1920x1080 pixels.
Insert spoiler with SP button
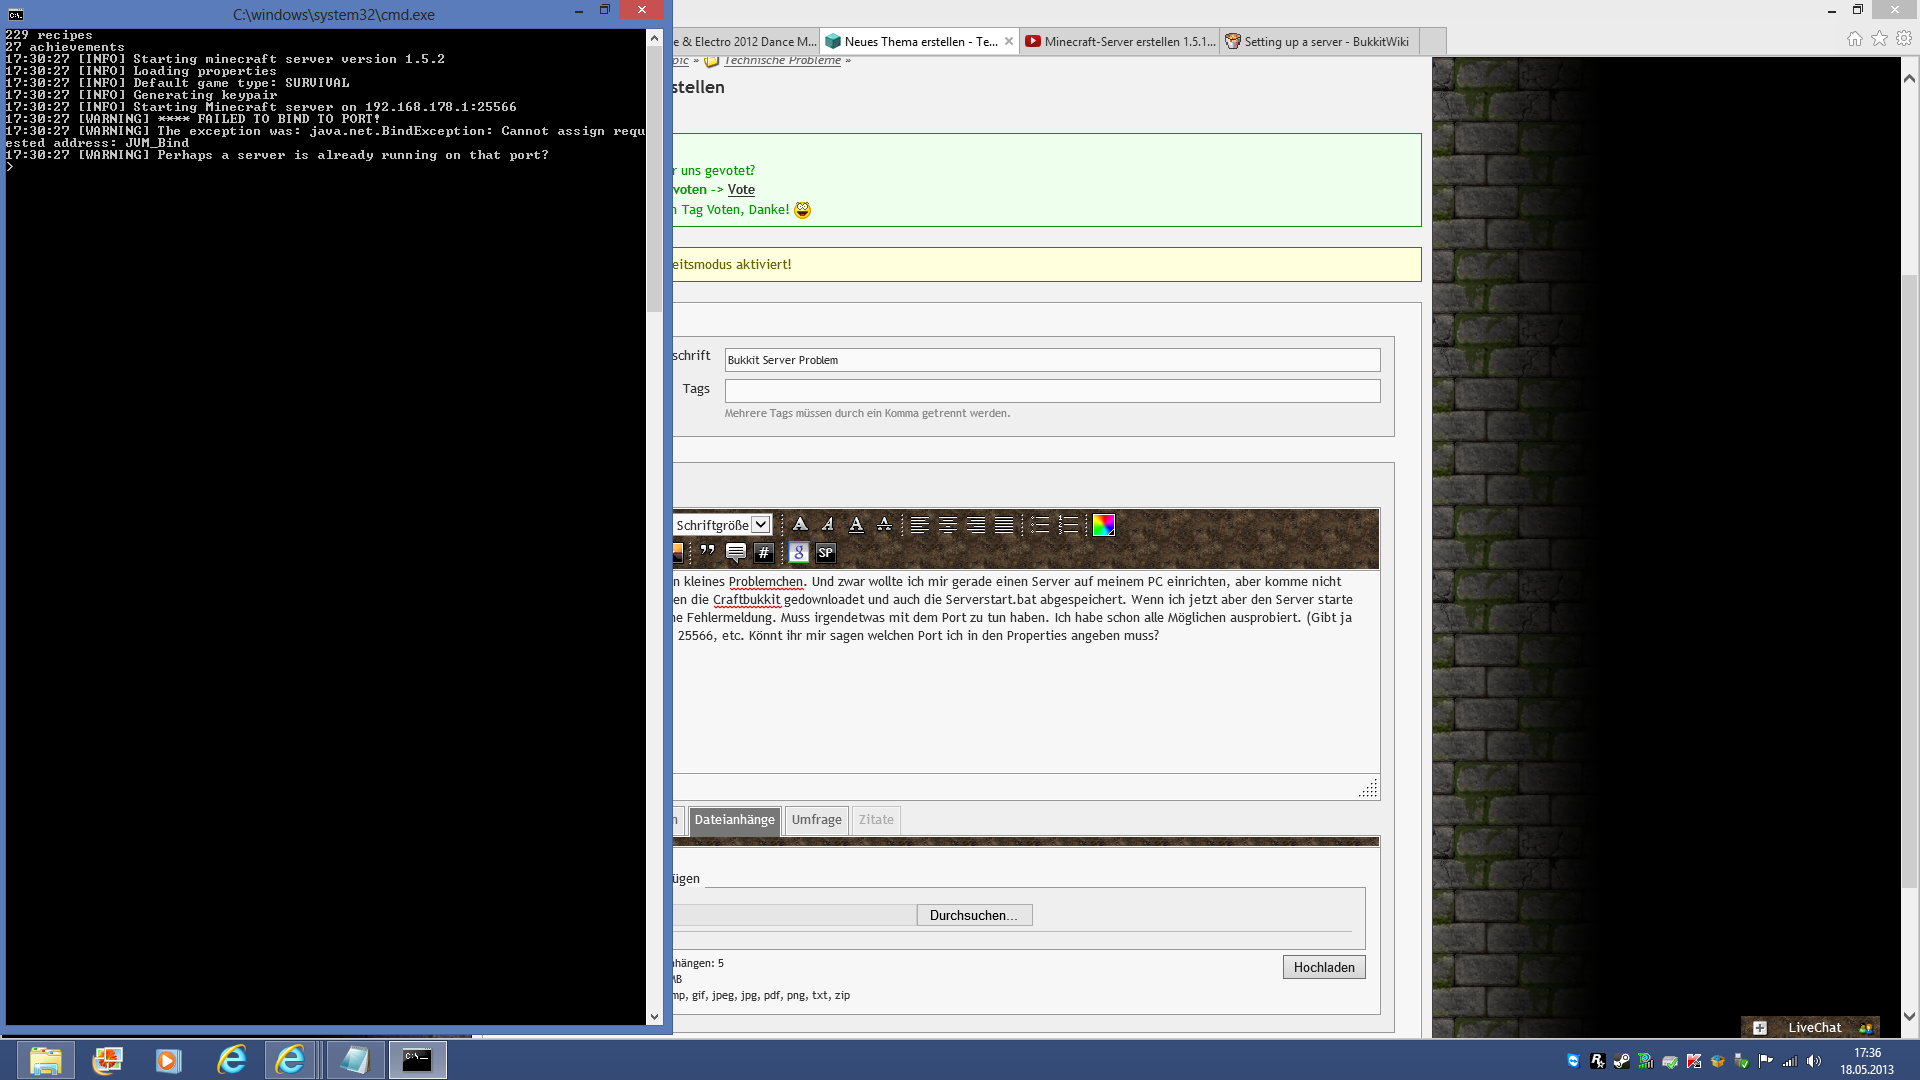point(825,552)
